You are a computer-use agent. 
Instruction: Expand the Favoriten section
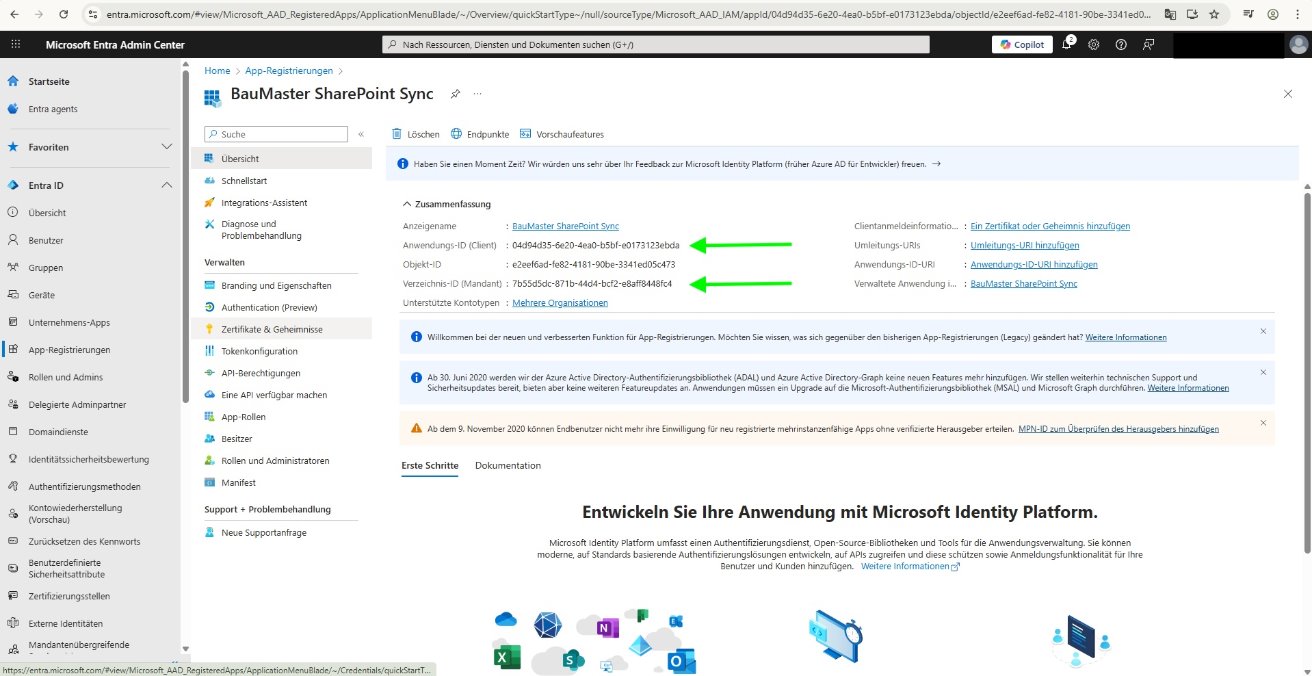tap(167, 147)
